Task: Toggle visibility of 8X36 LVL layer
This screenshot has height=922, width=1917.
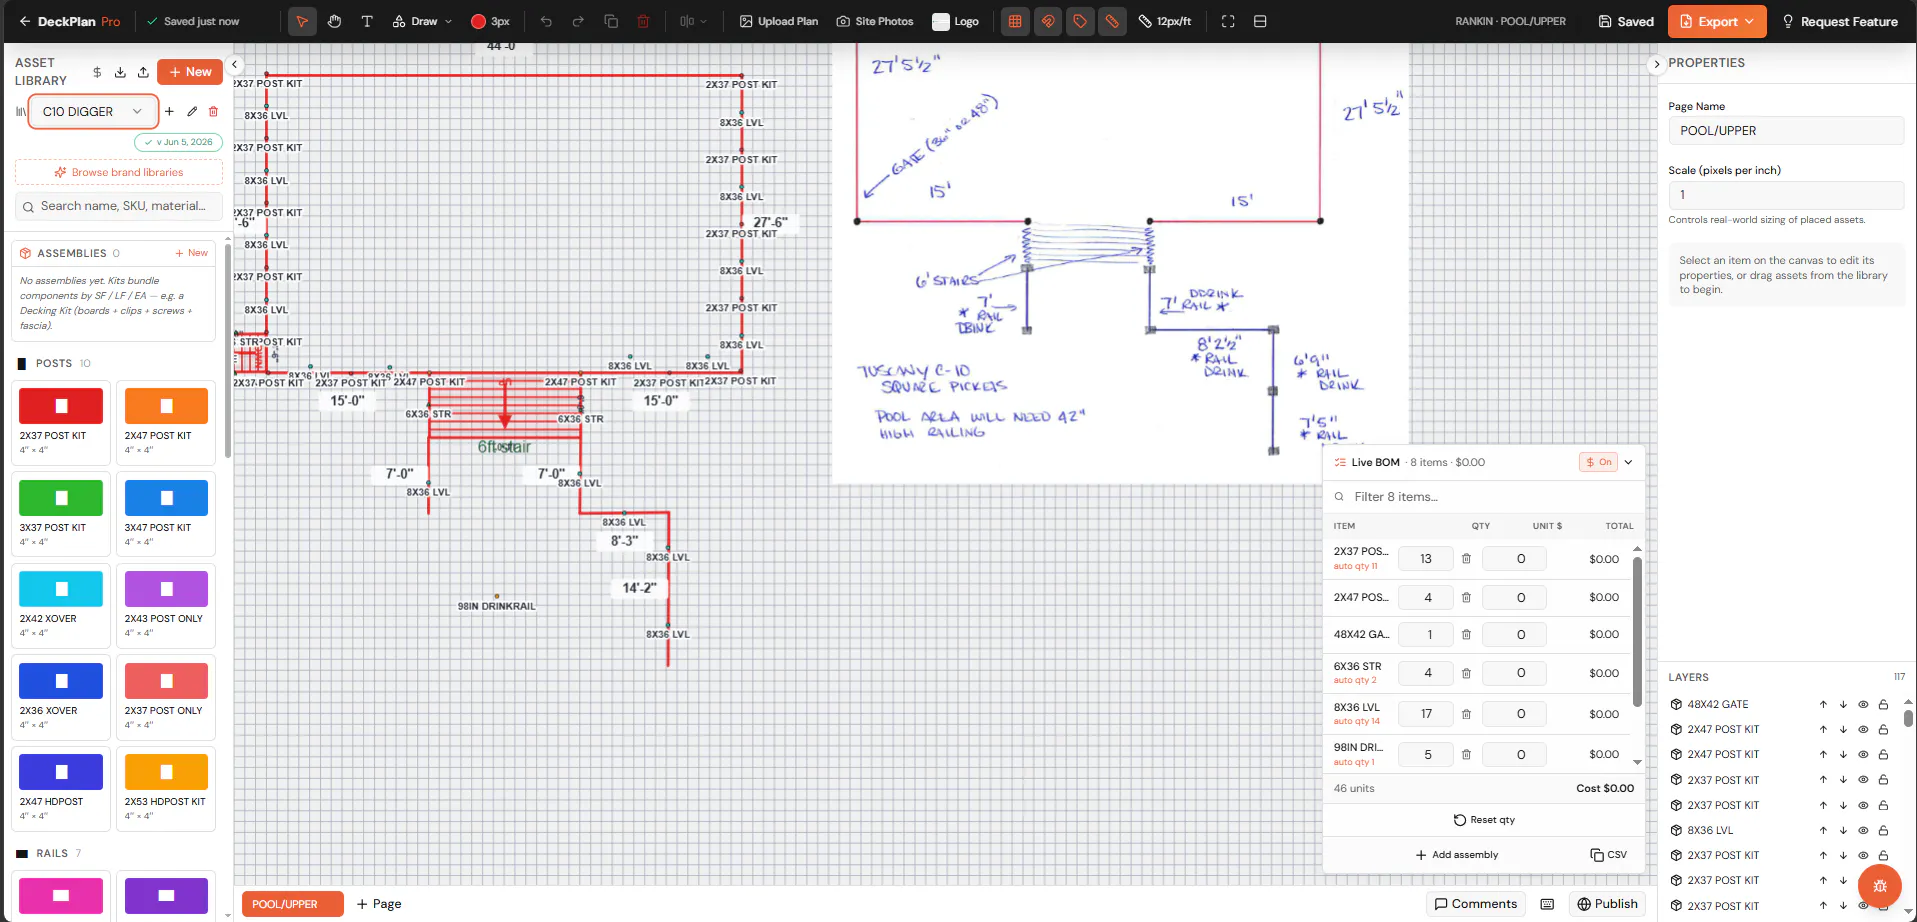Action: tap(1863, 830)
